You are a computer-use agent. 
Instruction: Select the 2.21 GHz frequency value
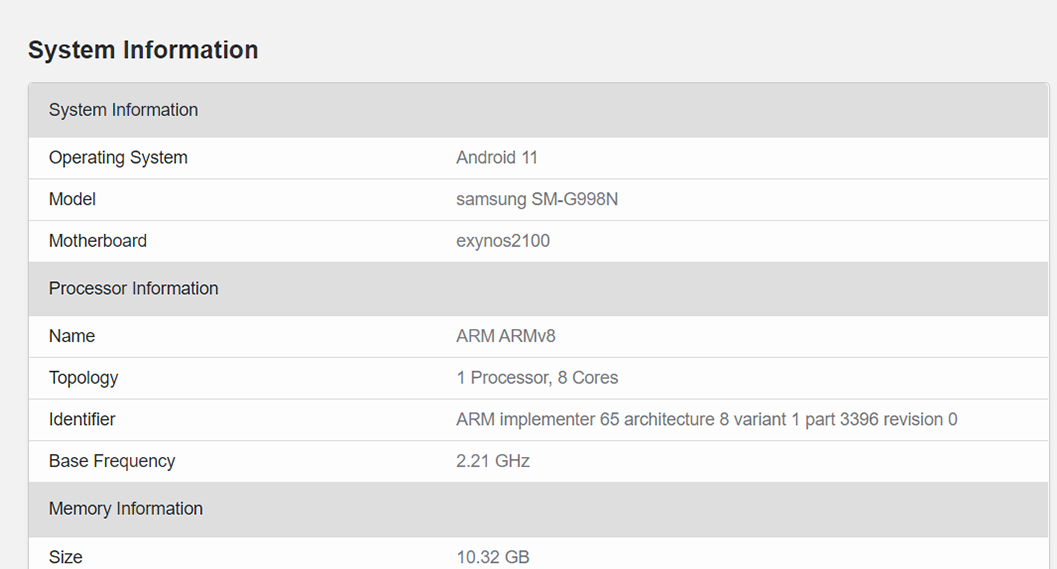coord(493,461)
